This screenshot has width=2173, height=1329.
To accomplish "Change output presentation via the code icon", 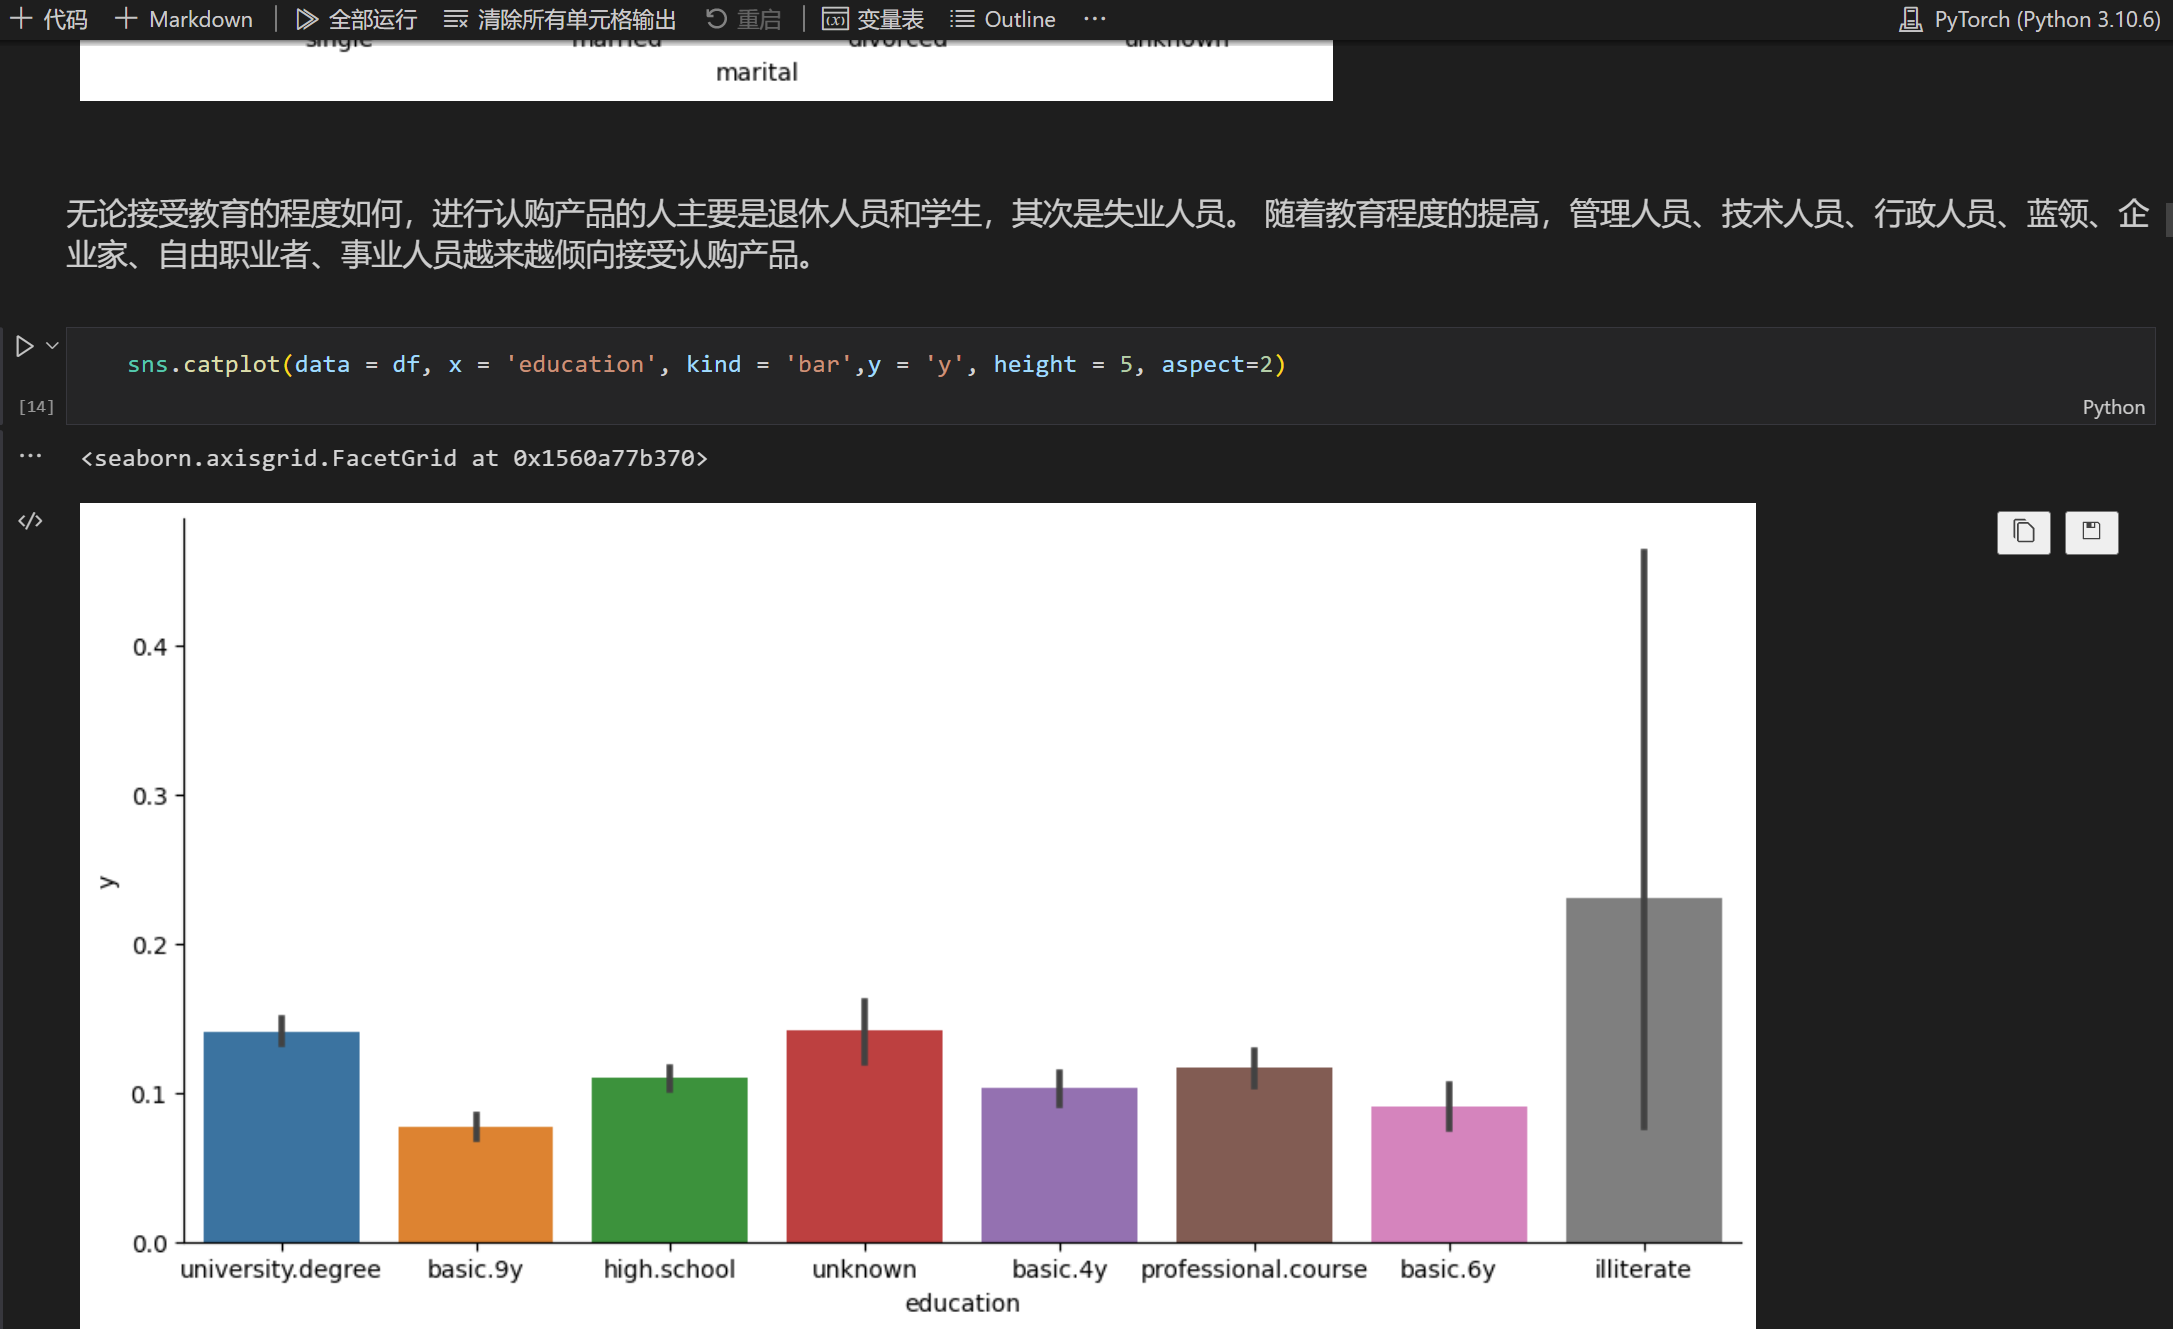I will (x=30, y=521).
